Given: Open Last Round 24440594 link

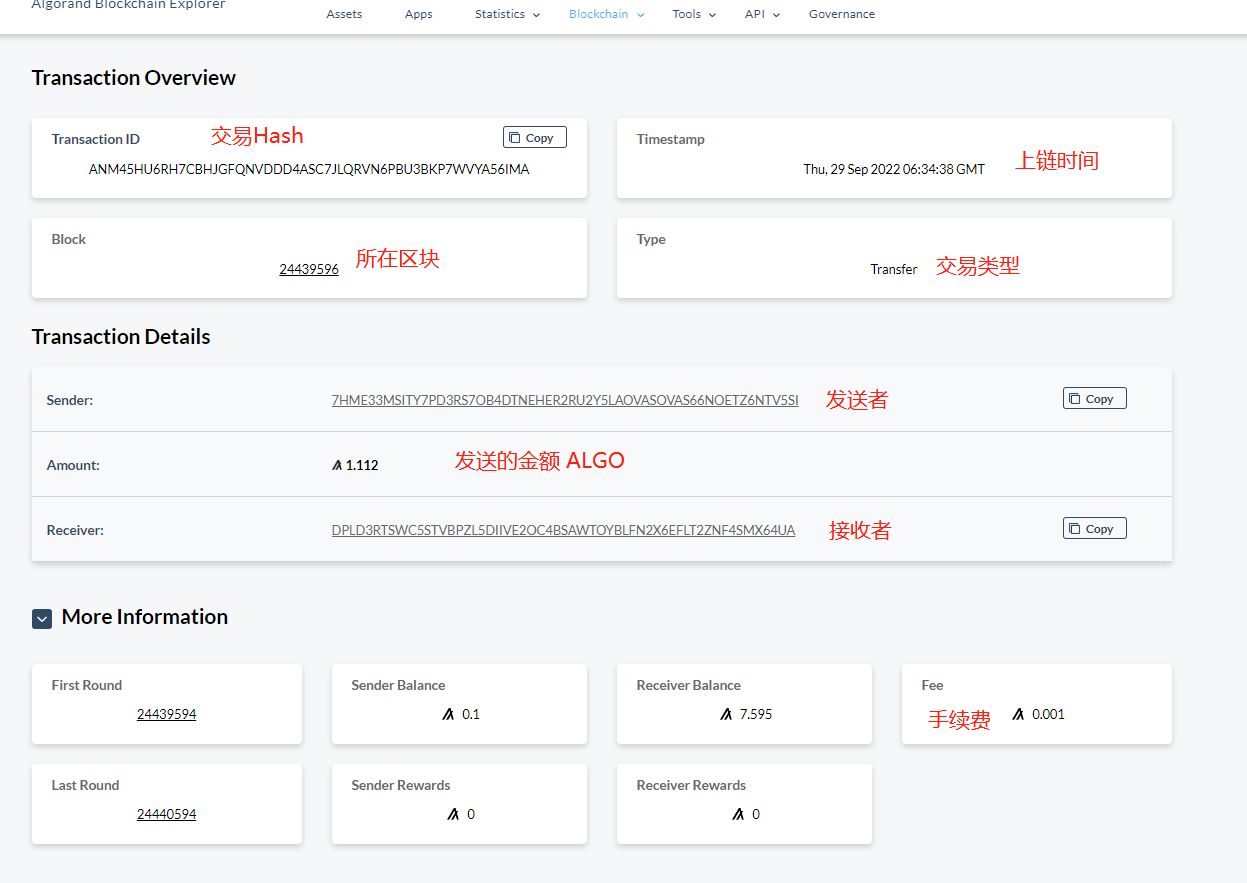Looking at the screenshot, I should tap(166, 814).
